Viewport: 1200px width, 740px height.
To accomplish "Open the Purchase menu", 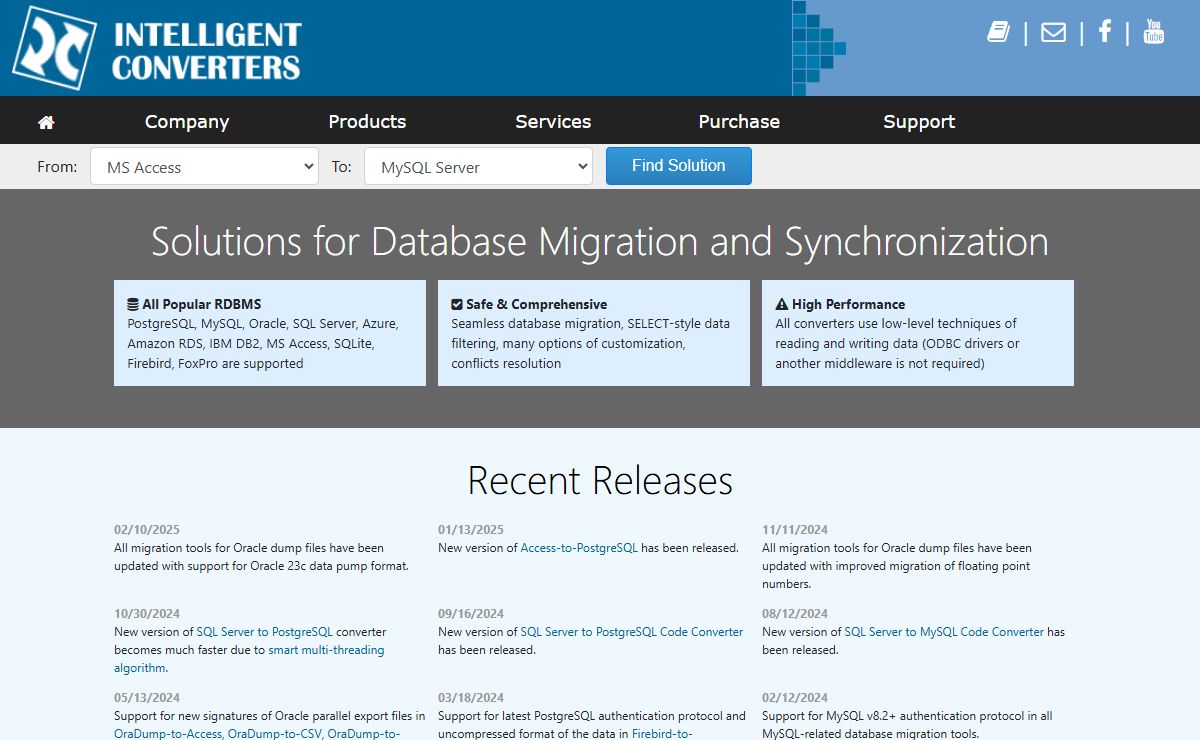I will point(739,121).
